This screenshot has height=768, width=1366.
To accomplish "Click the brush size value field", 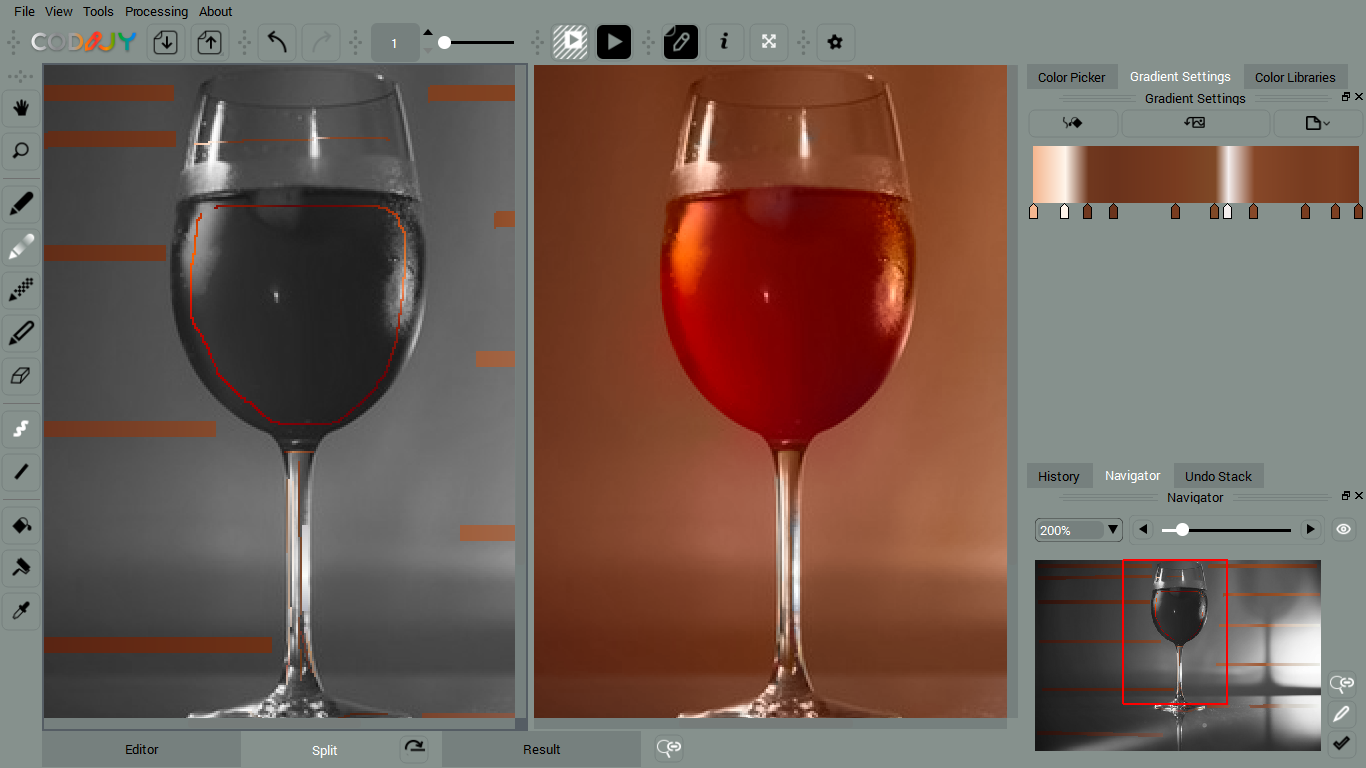I will click(x=394, y=43).
